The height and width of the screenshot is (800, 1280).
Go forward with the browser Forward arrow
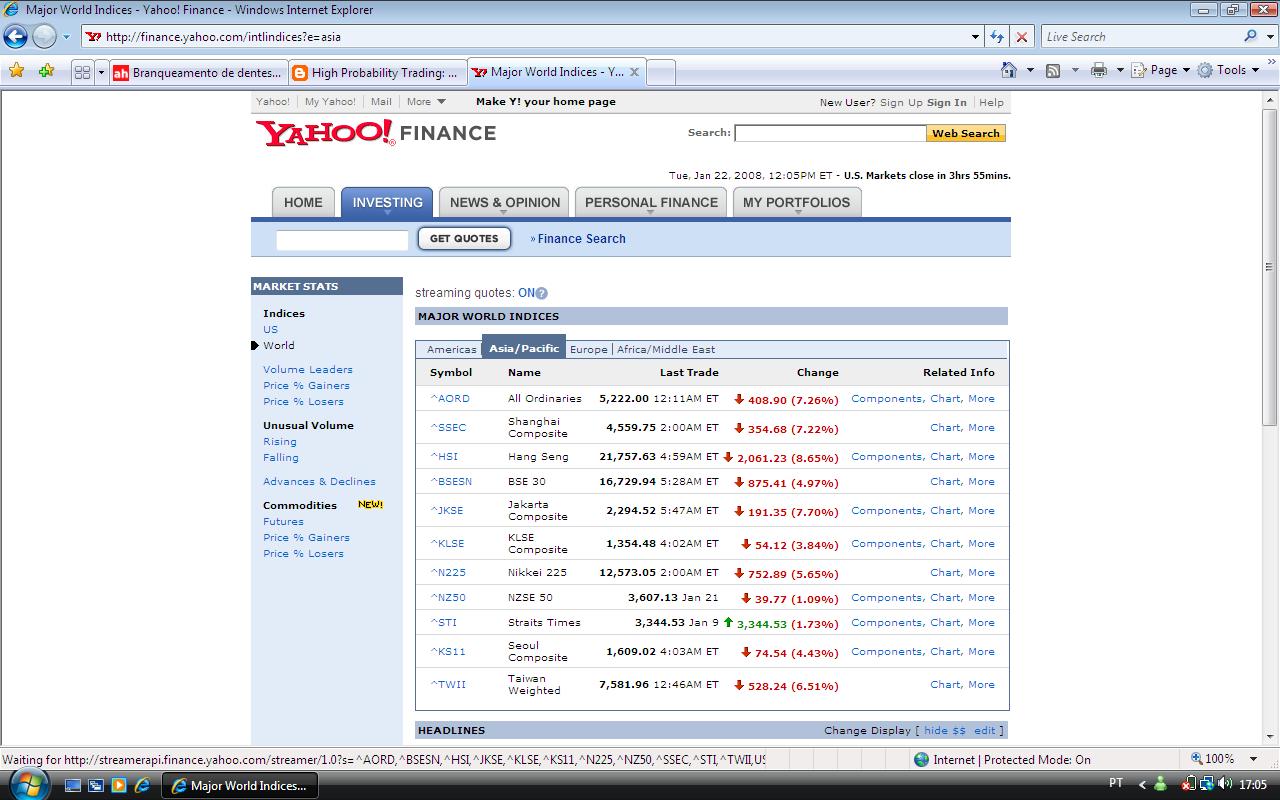pos(44,37)
